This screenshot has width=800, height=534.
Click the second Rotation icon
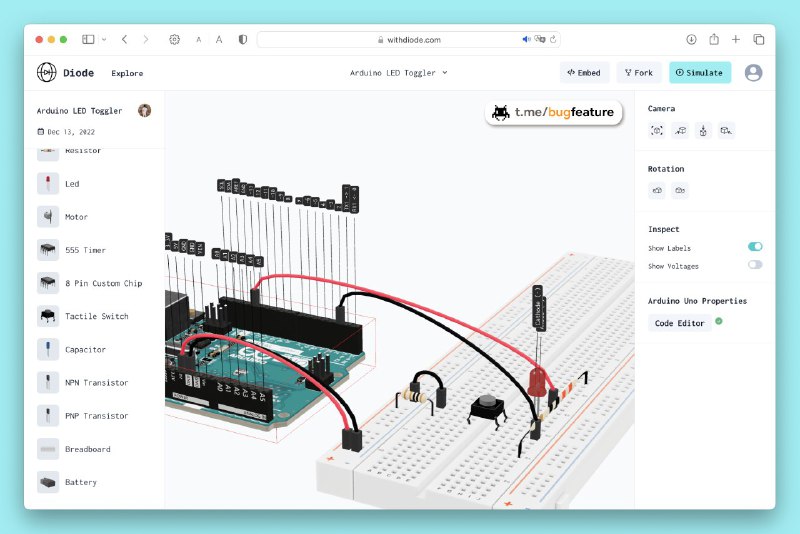680,190
